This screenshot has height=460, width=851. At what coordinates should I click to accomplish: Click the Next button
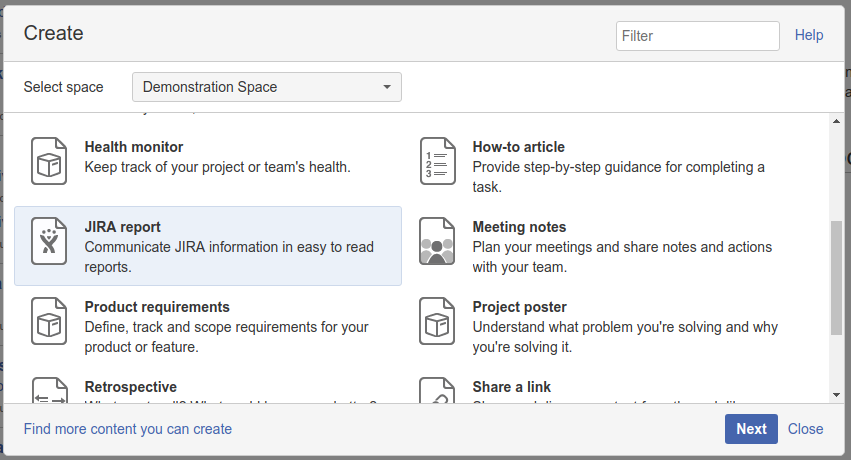pyautogui.click(x=751, y=429)
